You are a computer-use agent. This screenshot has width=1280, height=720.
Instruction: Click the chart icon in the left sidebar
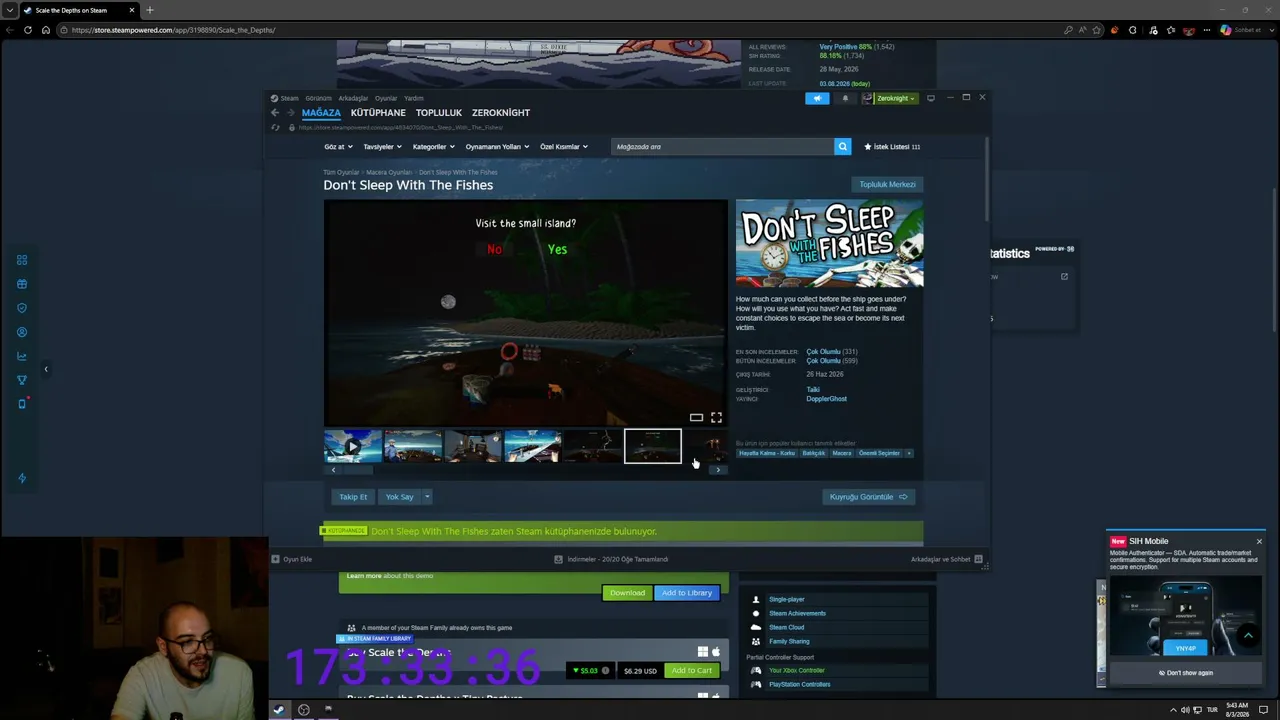tap(22, 356)
